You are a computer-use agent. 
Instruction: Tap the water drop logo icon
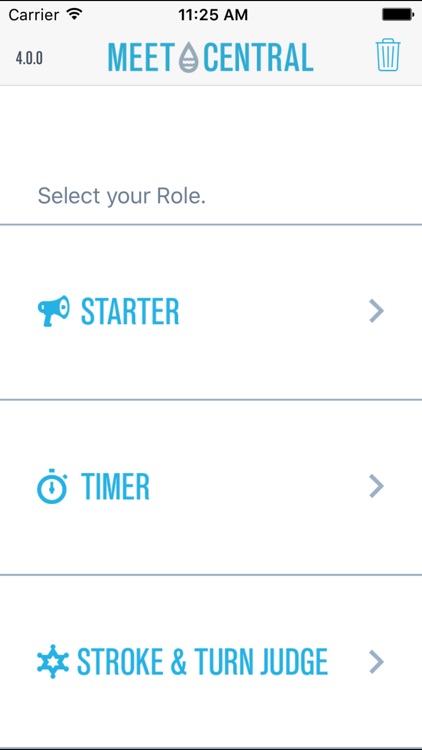tap(189, 58)
